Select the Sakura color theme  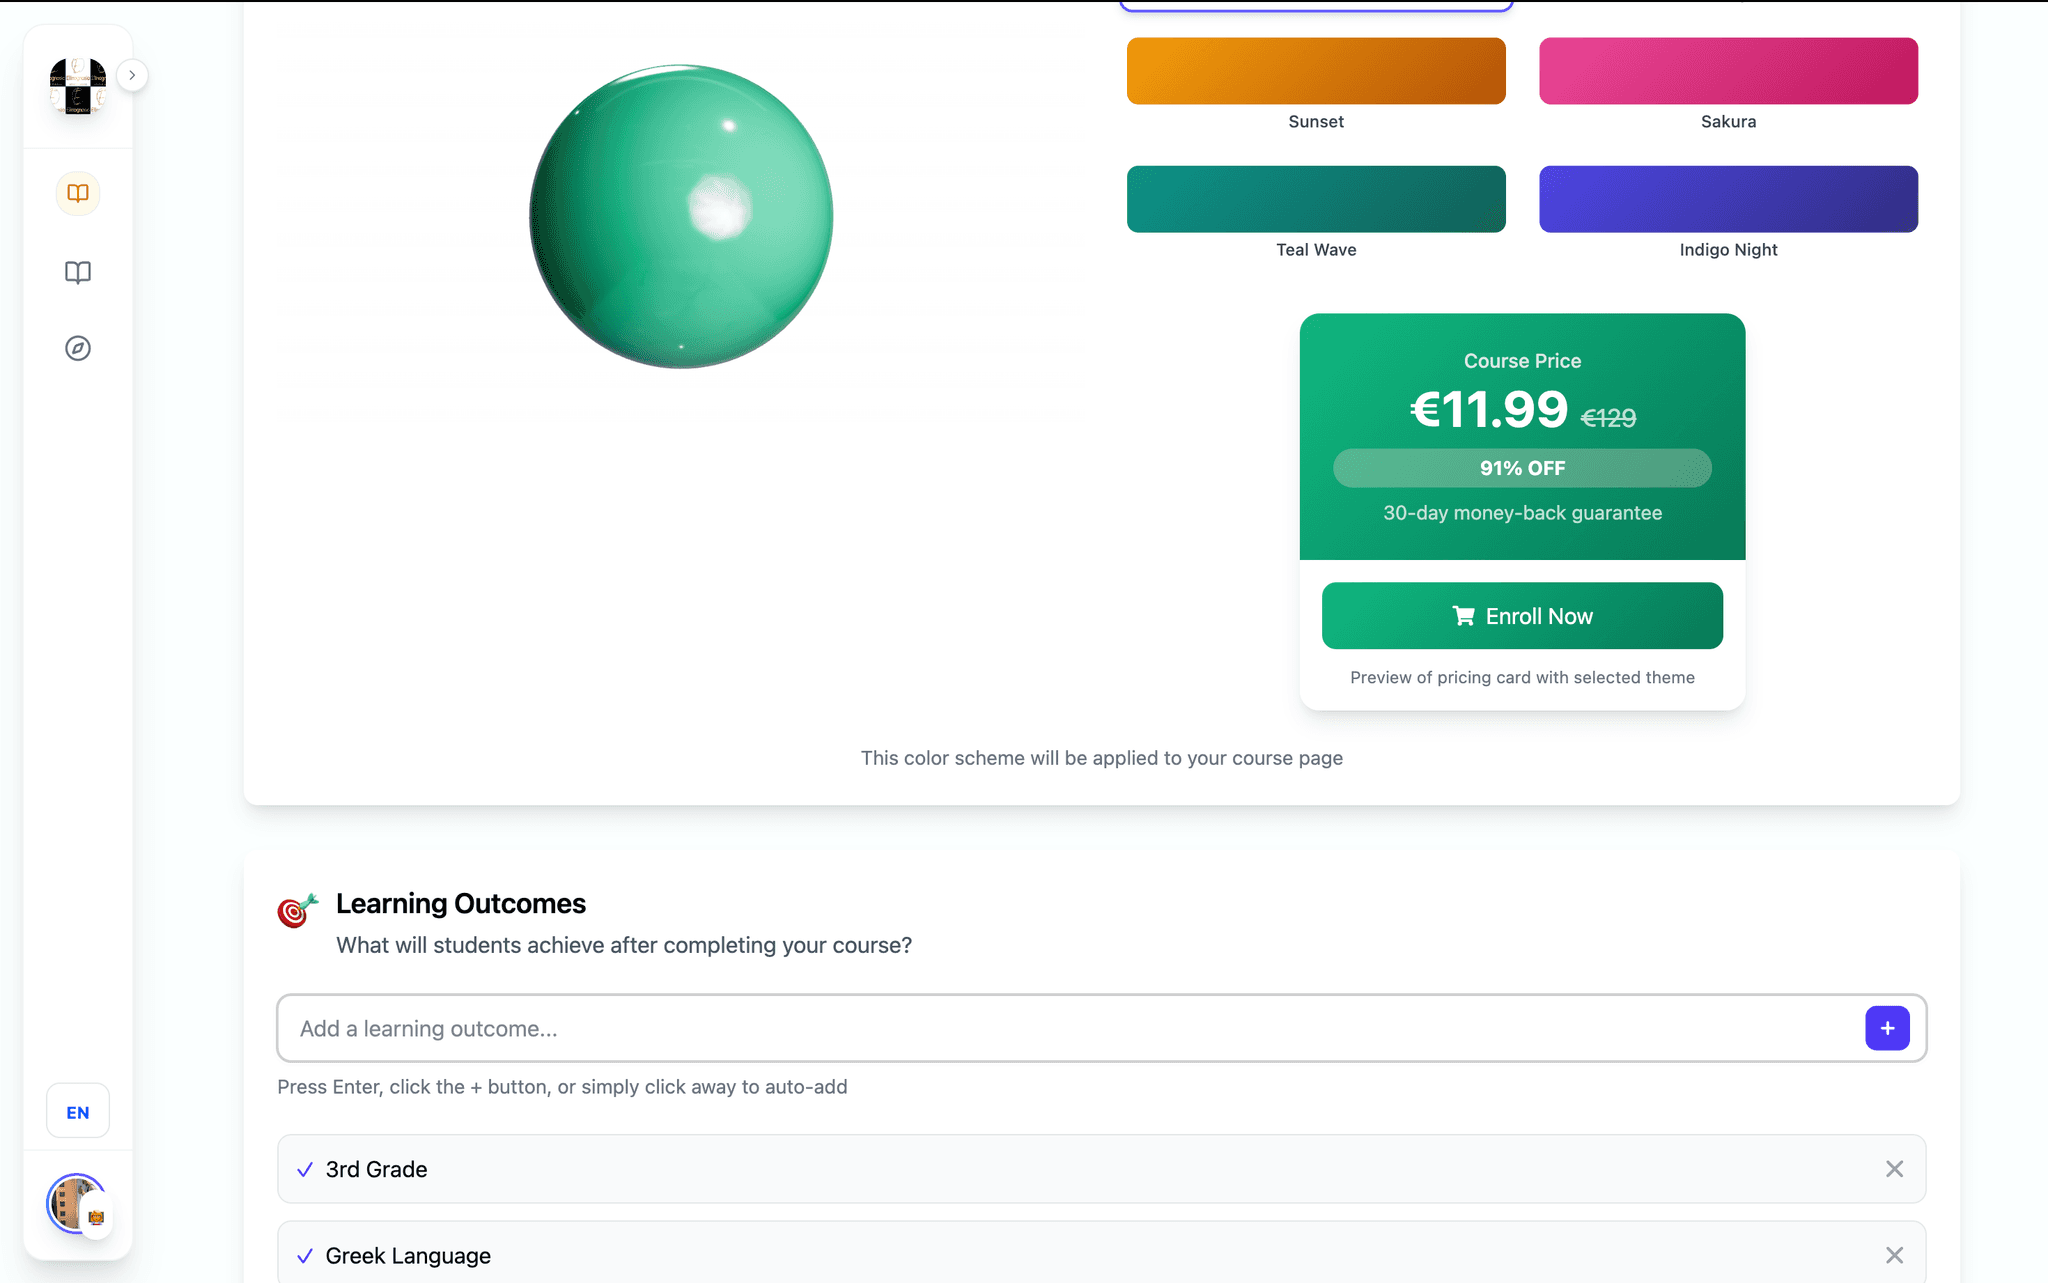click(x=1728, y=71)
